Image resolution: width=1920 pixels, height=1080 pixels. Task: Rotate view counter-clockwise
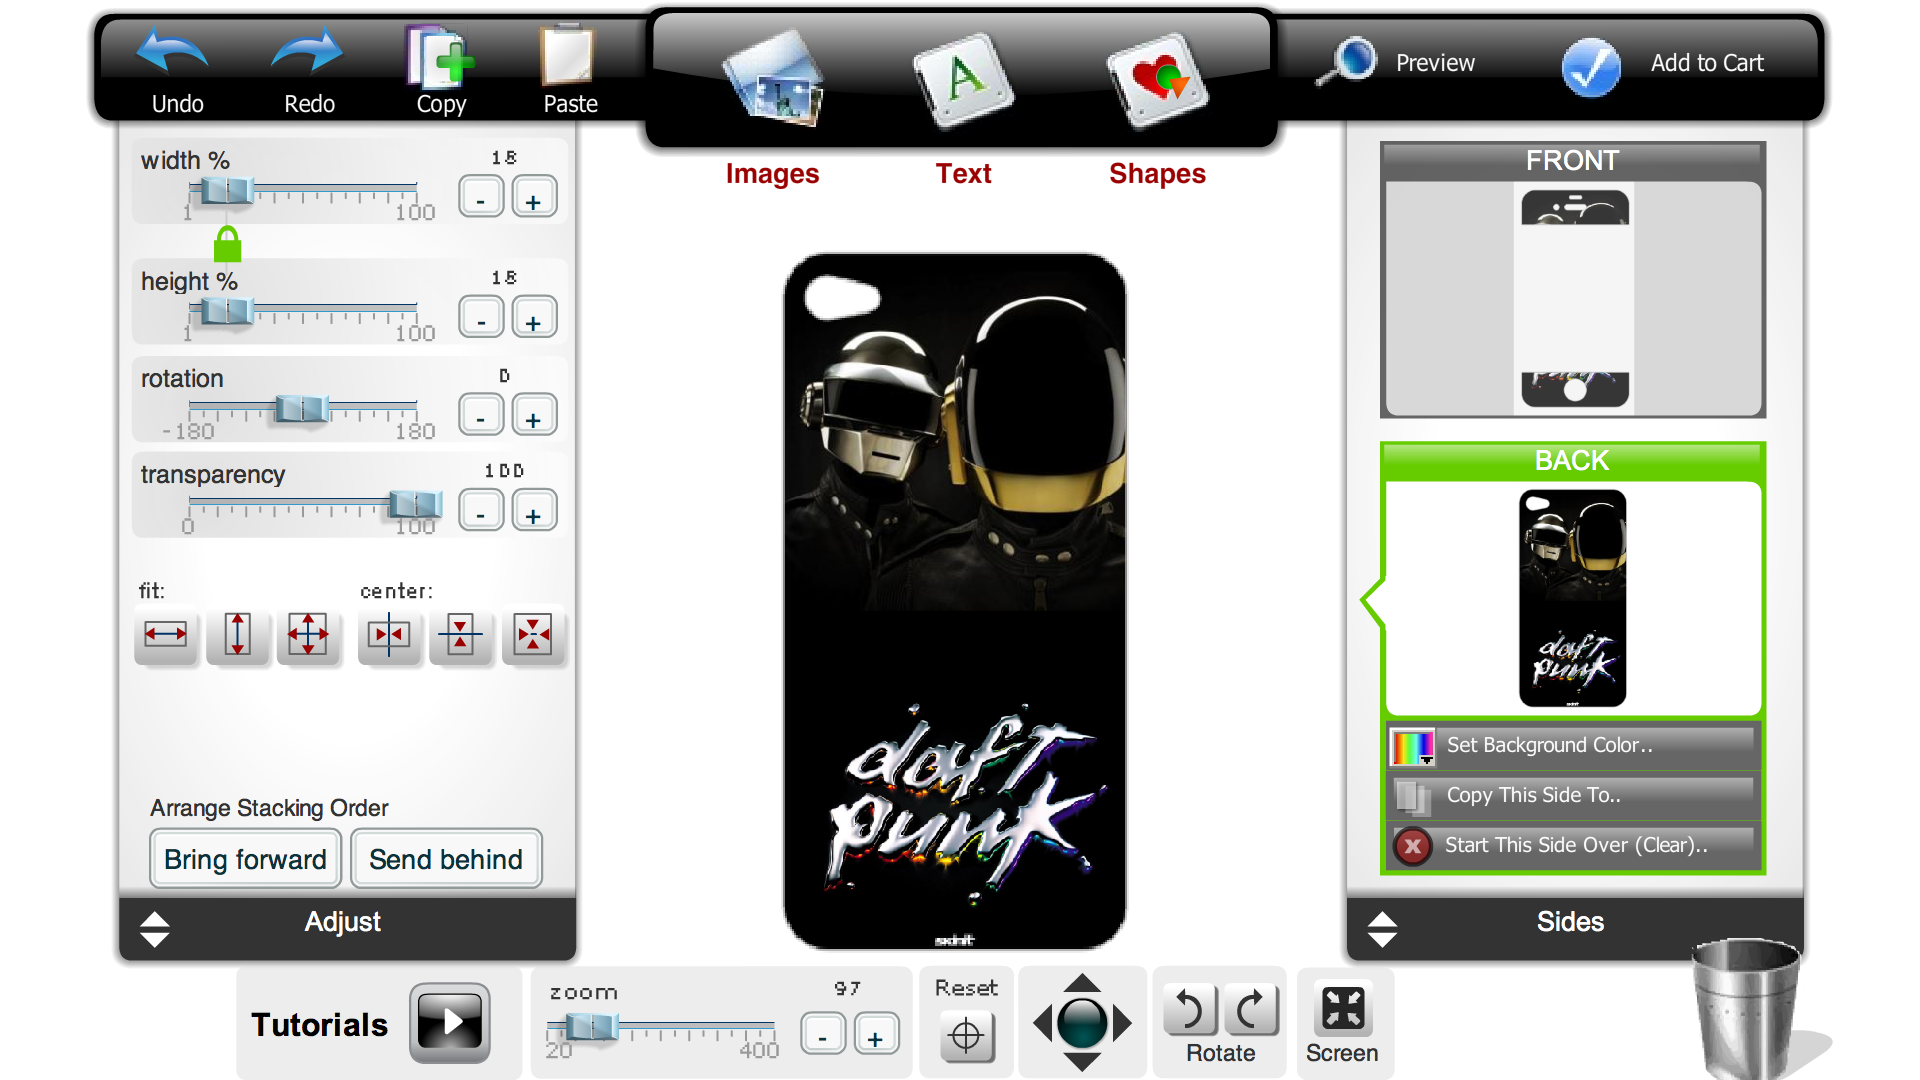point(1189,1009)
